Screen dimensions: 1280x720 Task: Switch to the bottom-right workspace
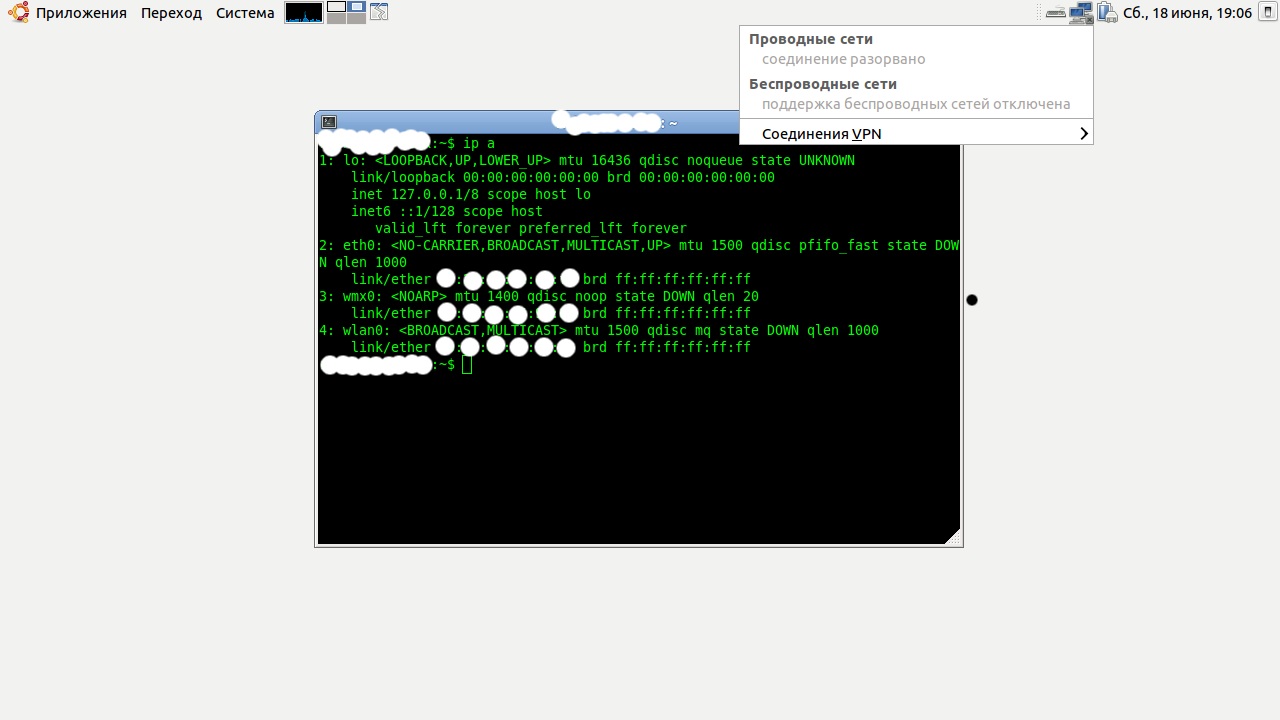[x=356, y=18]
